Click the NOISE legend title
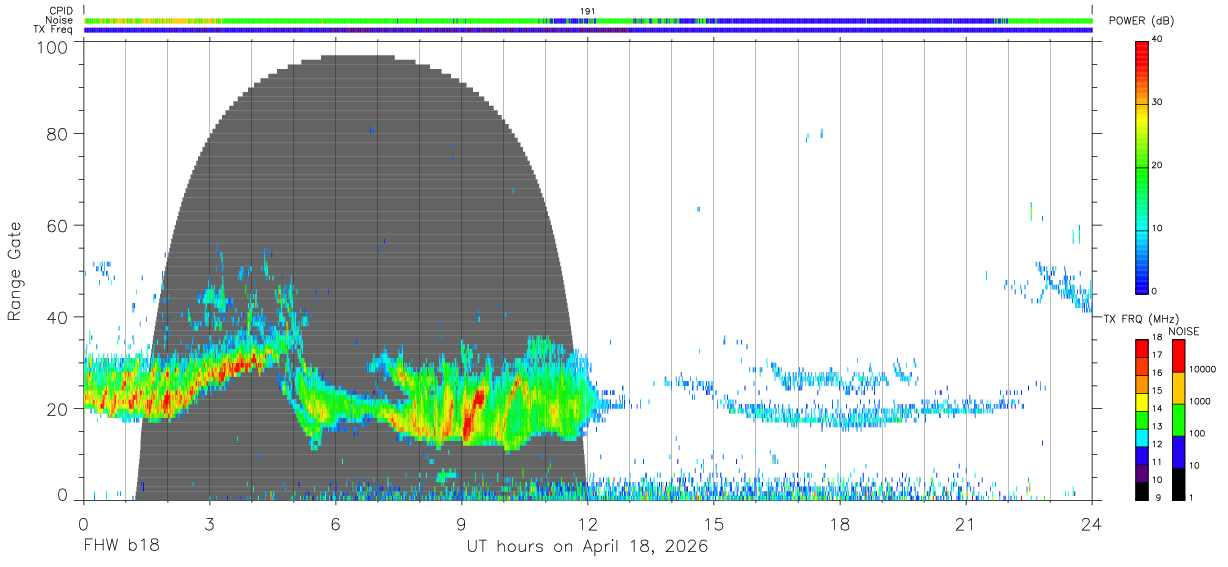This screenshot has width=1228, height=567. tap(1183, 331)
